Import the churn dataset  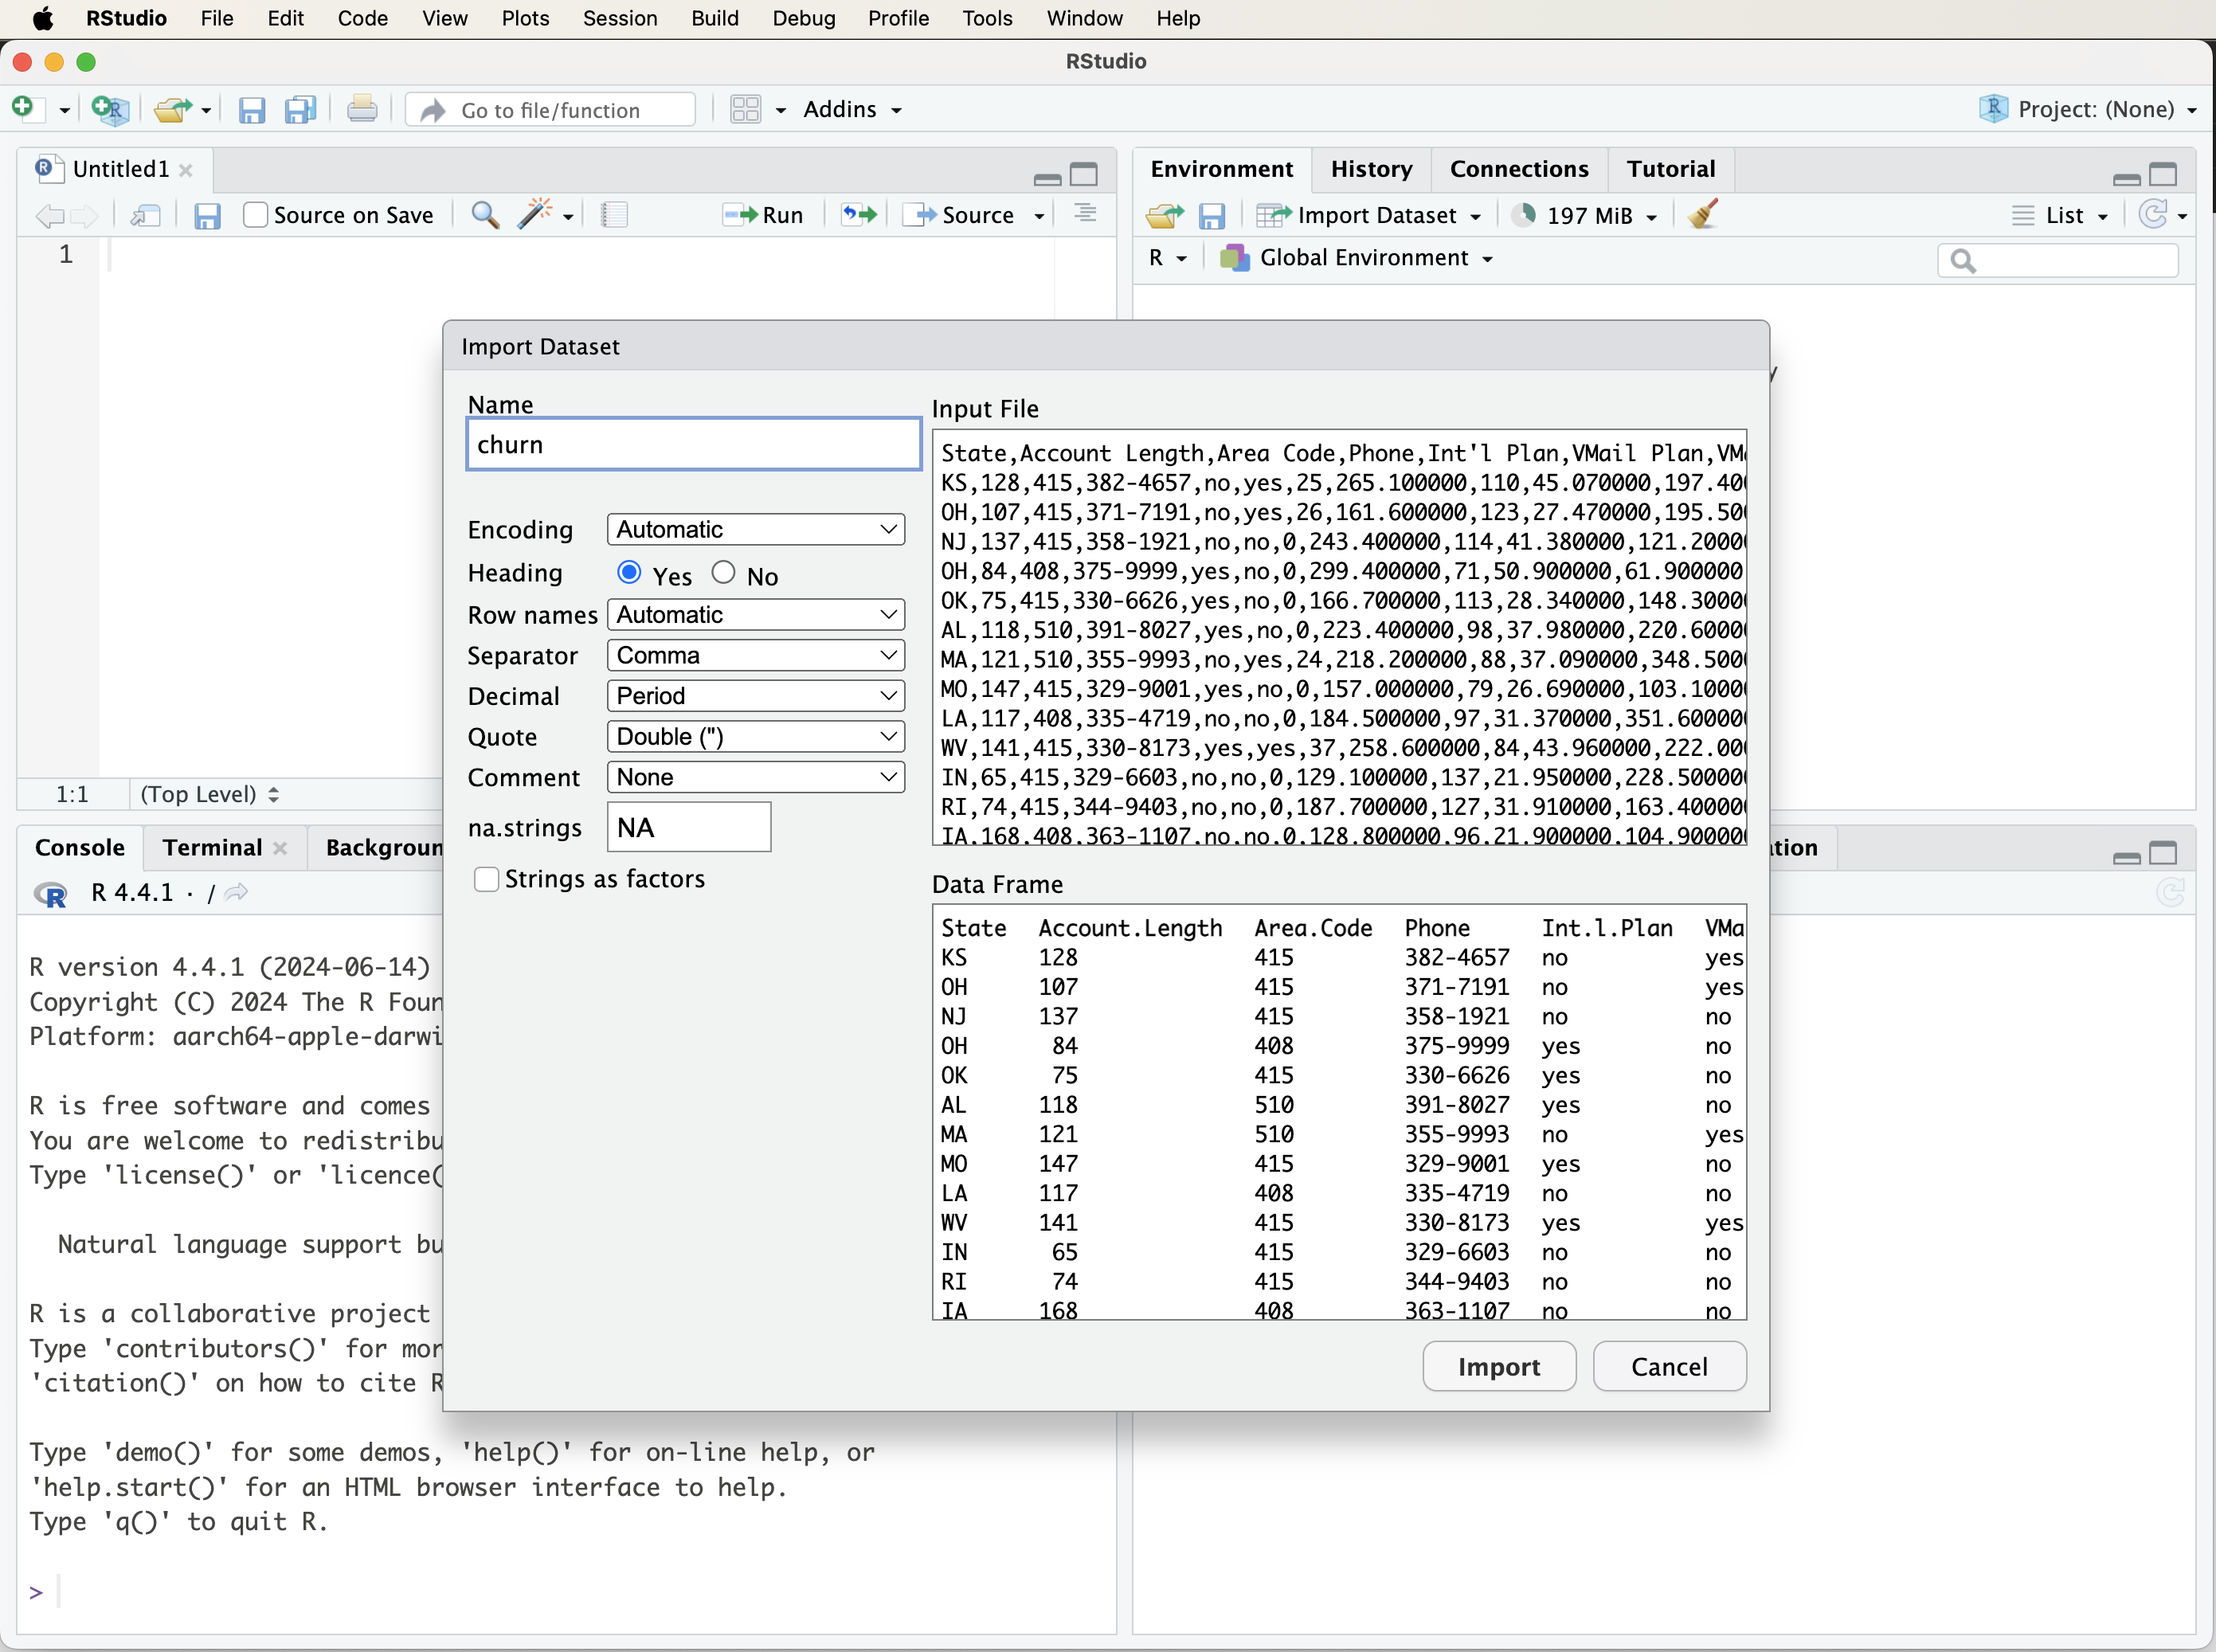click(x=1498, y=1366)
